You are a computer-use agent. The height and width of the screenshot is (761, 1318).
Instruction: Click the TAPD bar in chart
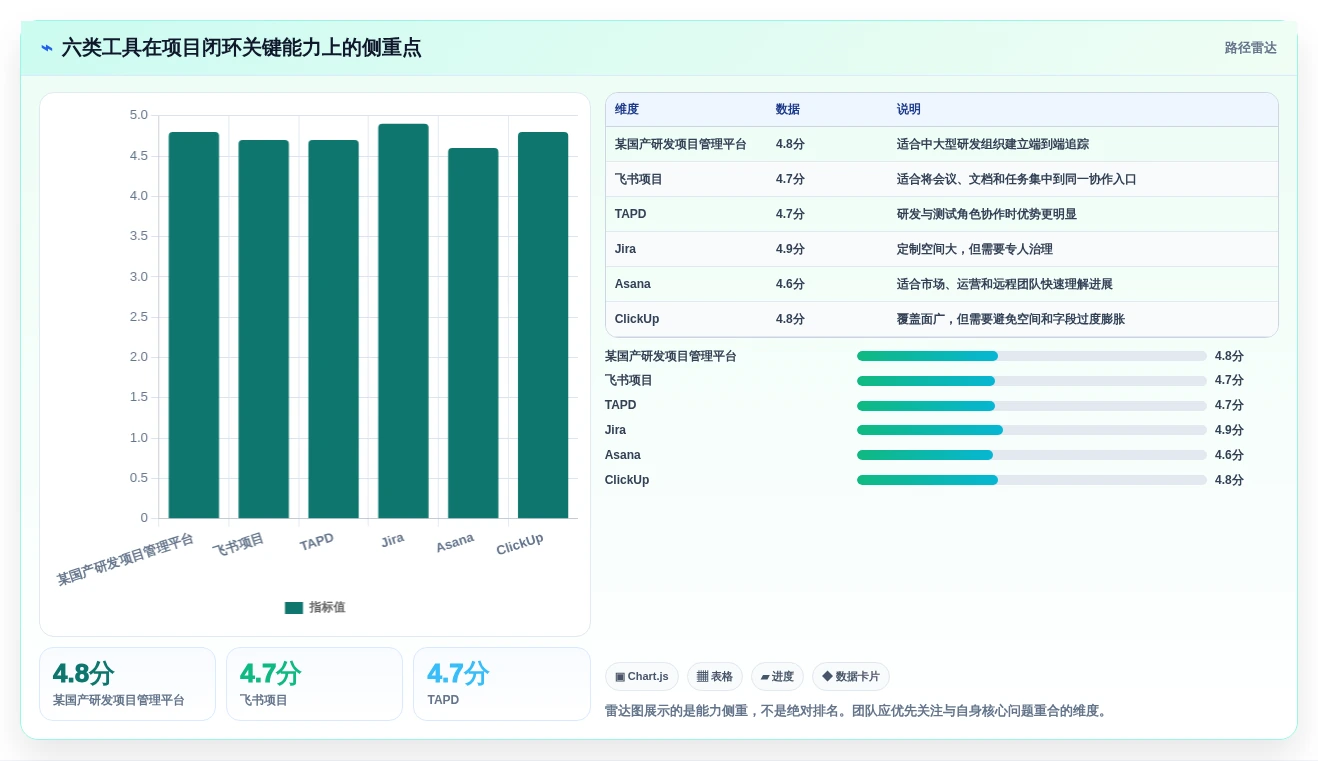coord(333,329)
